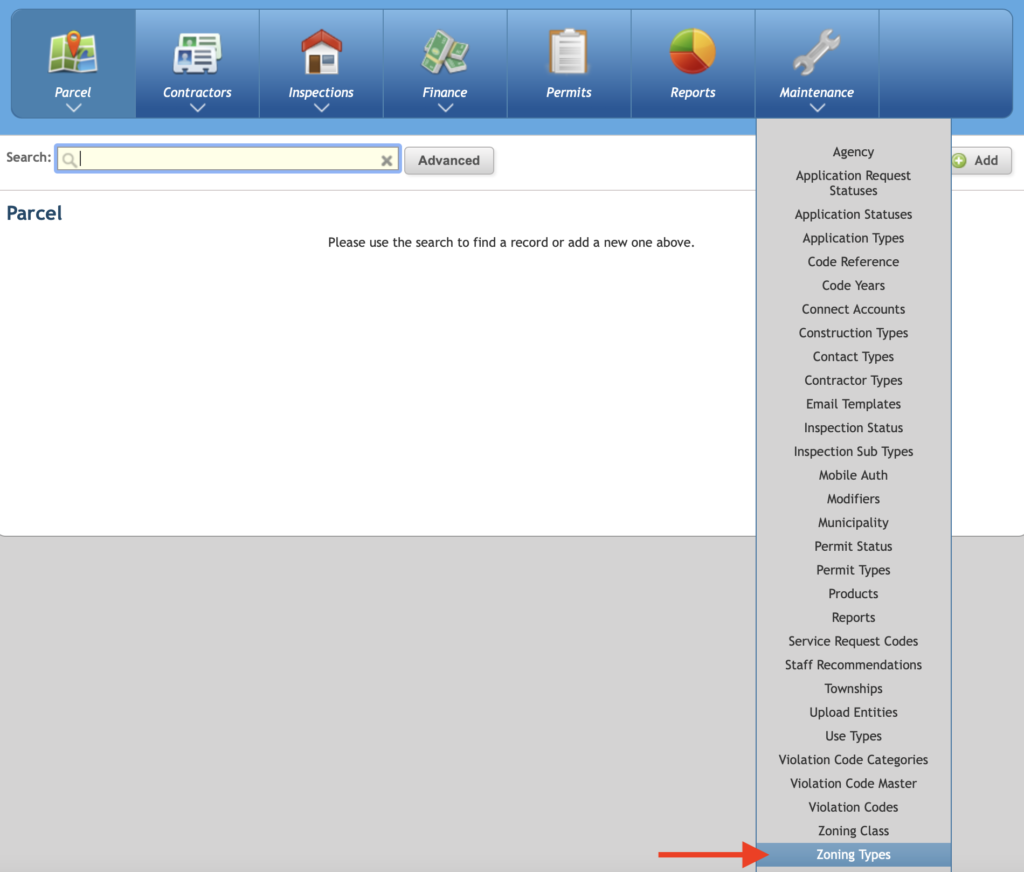Click the 'Search:' field label
The image size is (1024, 872).
[x=28, y=157]
